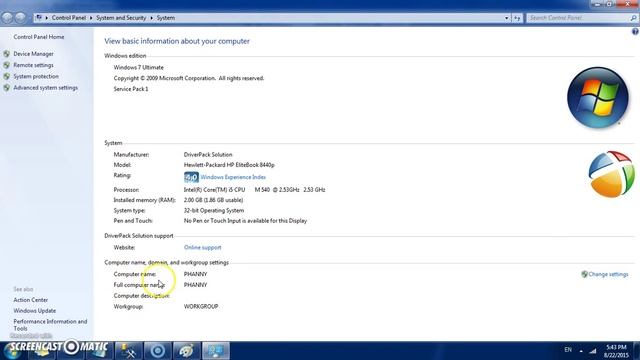Click the DriverPack Solution support section heading

pos(139,236)
